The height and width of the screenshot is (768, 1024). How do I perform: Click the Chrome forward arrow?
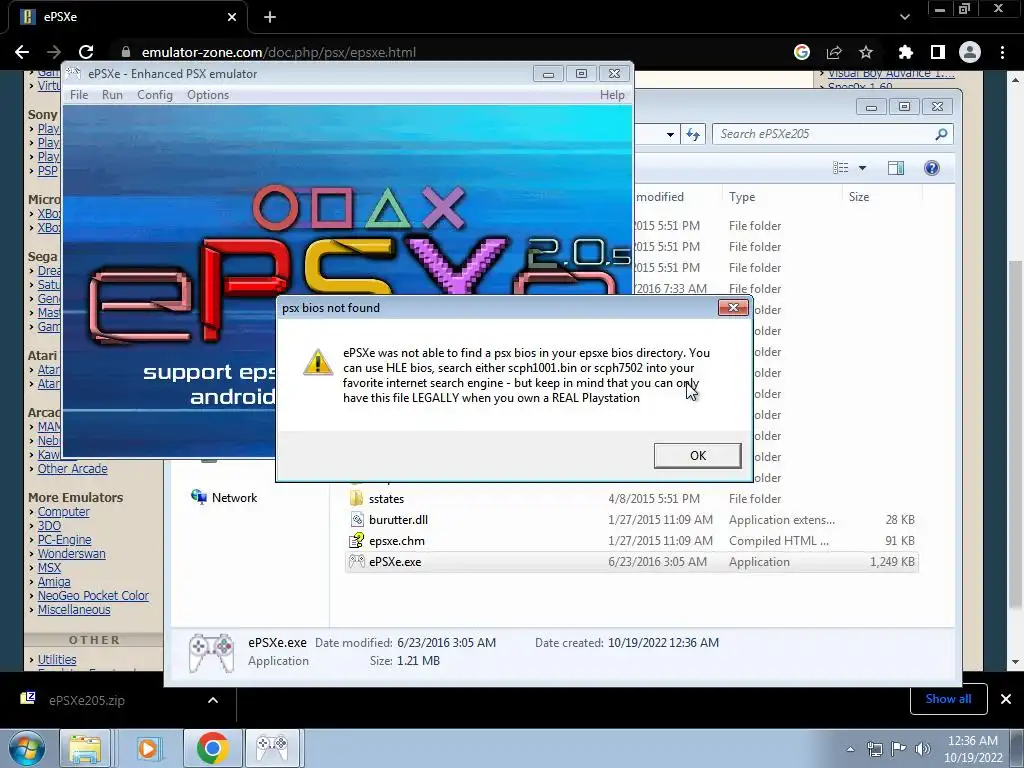pyautogui.click(x=54, y=52)
